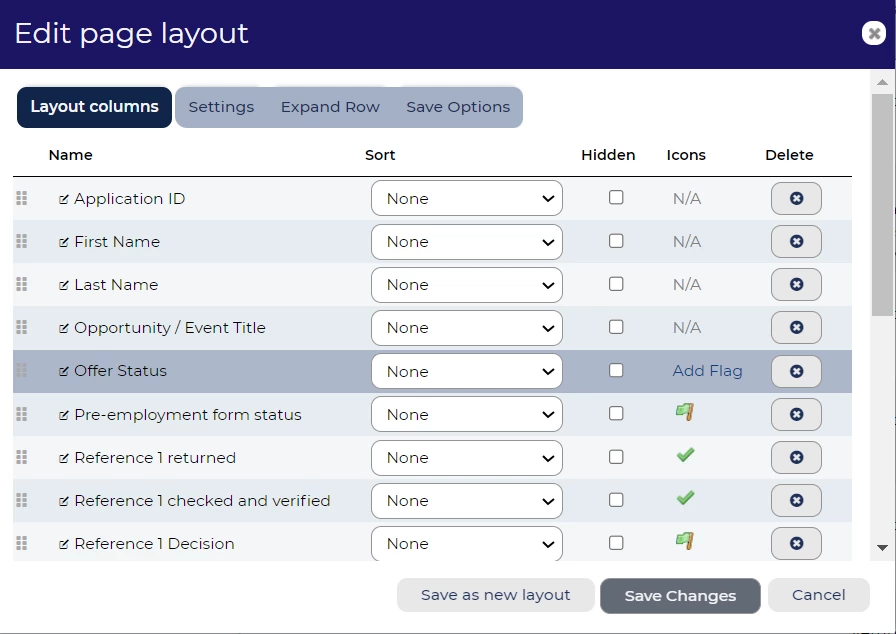Click the vertical scrollbar's down arrow

click(x=882, y=548)
